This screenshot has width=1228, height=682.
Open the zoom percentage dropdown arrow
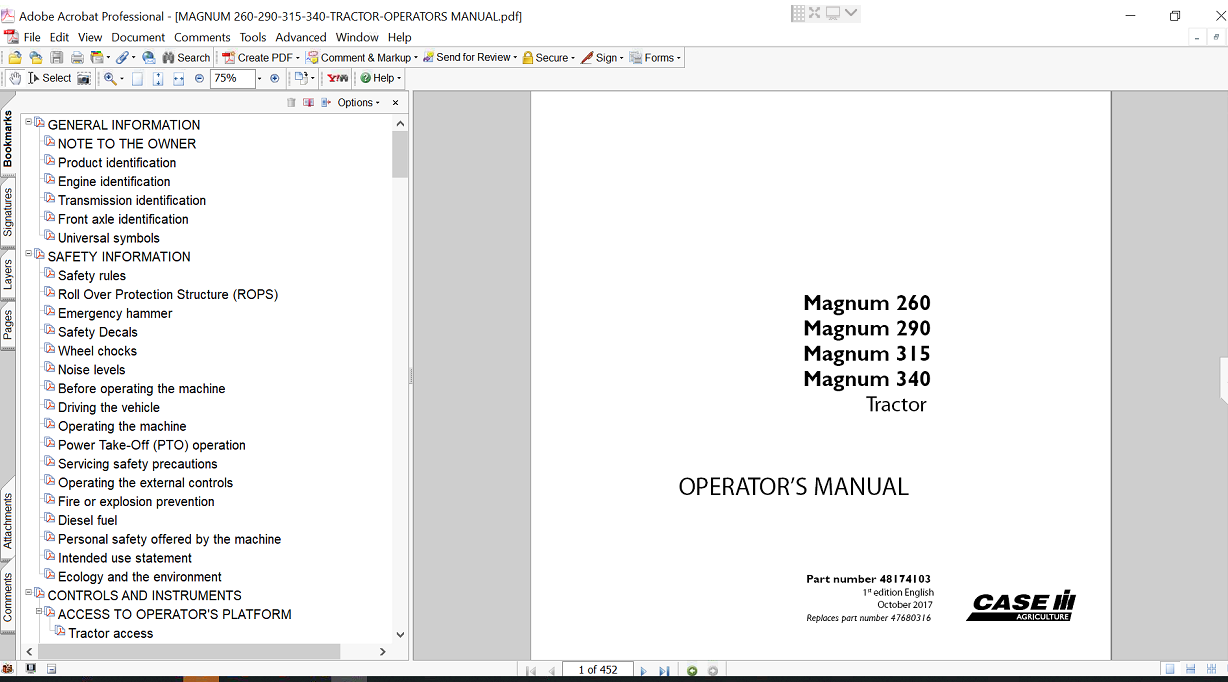tap(259, 78)
